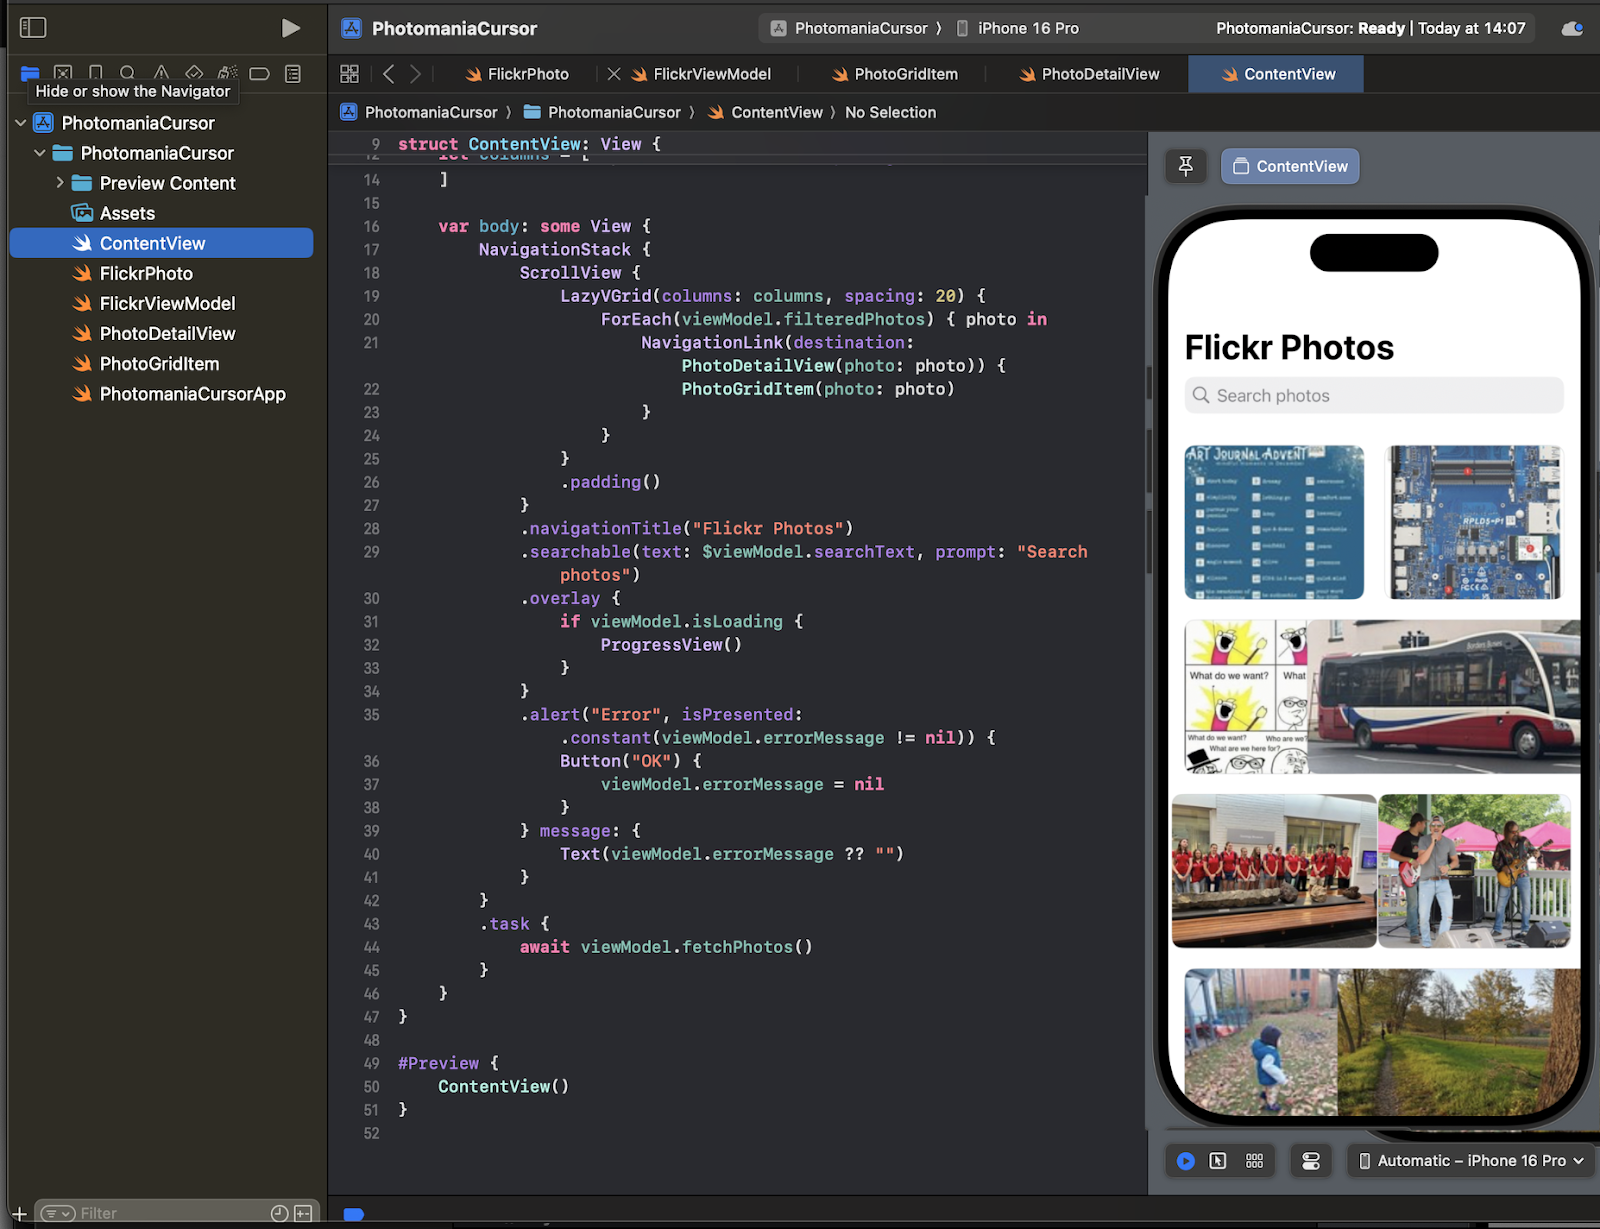Switch to the PhotoGridItem tab

(895, 74)
